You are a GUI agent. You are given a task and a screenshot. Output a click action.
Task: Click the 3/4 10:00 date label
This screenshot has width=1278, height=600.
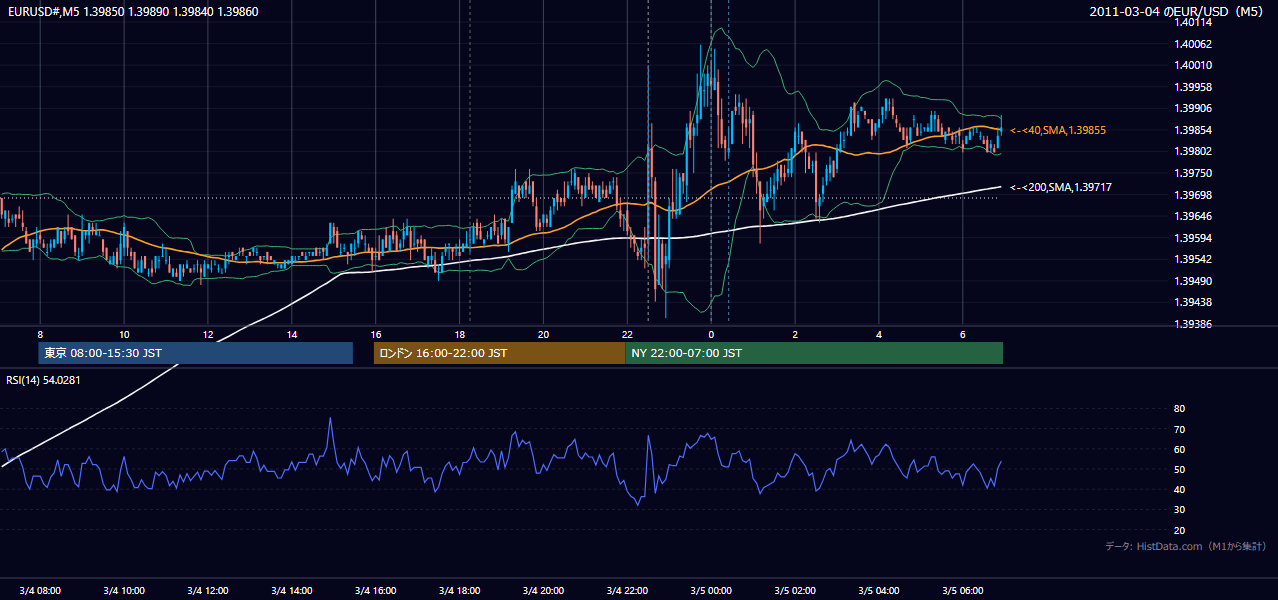124,591
